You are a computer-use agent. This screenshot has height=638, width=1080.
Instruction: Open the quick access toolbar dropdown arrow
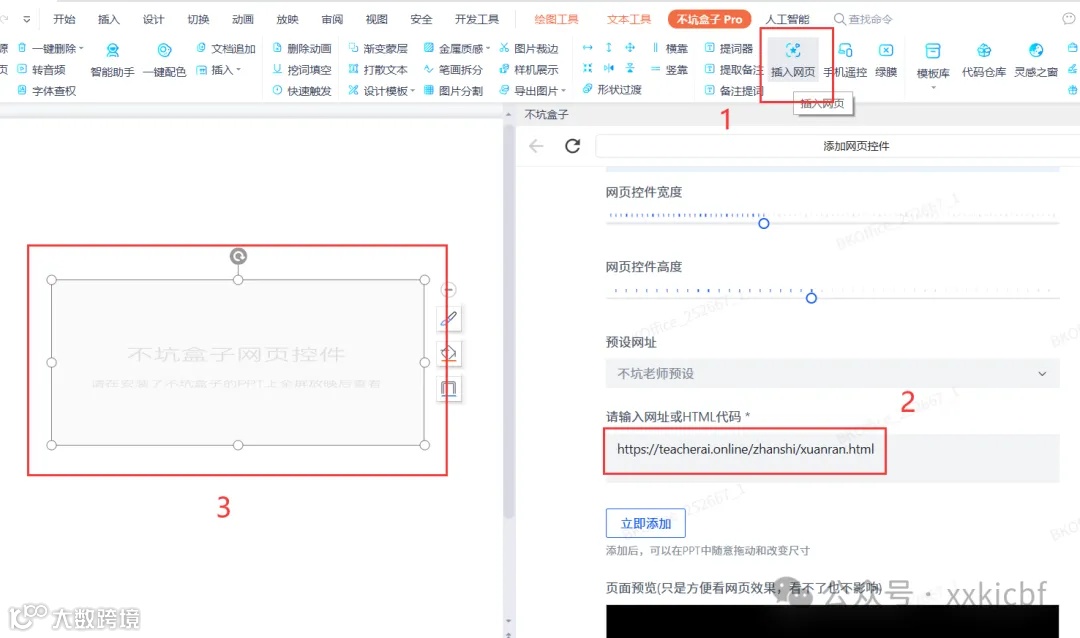click(x=27, y=19)
